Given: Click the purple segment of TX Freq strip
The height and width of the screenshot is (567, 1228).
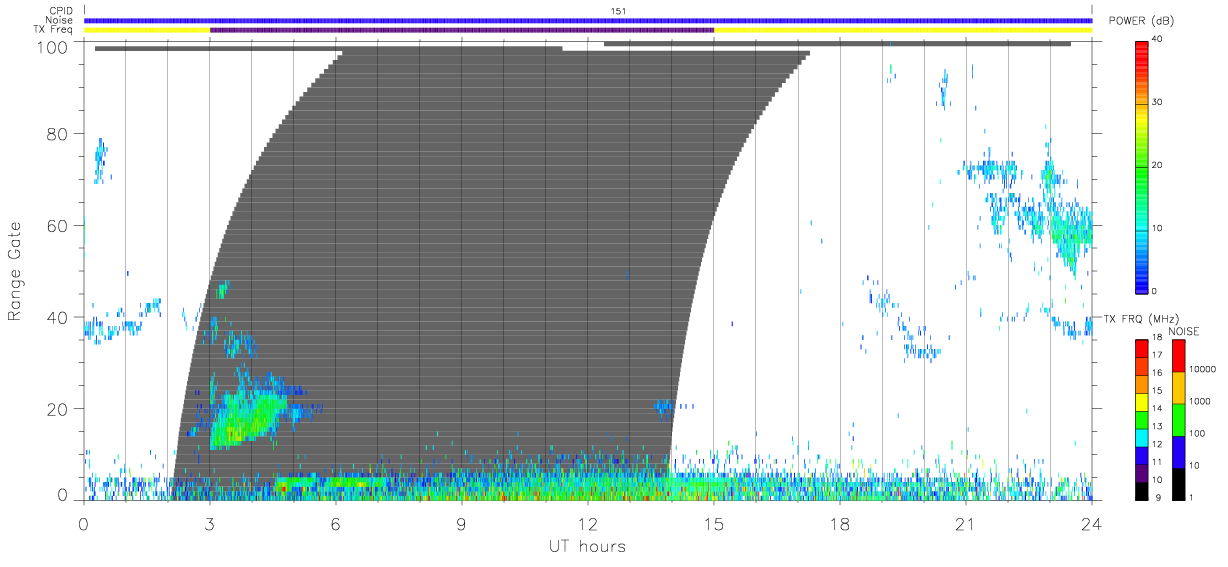Looking at the screenshot, I should [462, 30].
